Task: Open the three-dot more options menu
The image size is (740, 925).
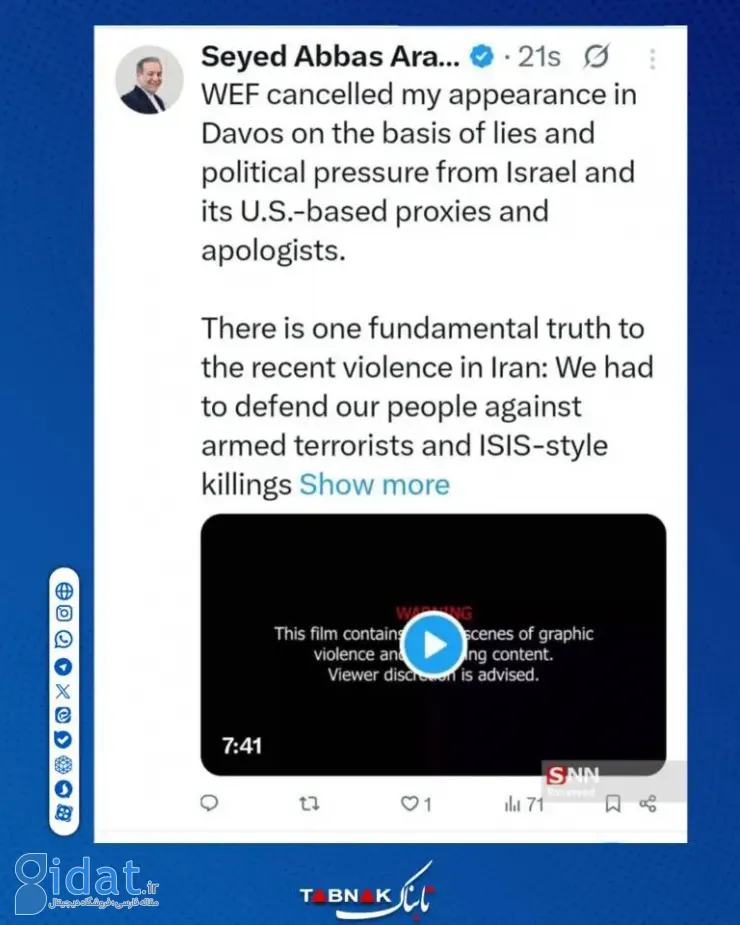Action: tap(652, 59)
